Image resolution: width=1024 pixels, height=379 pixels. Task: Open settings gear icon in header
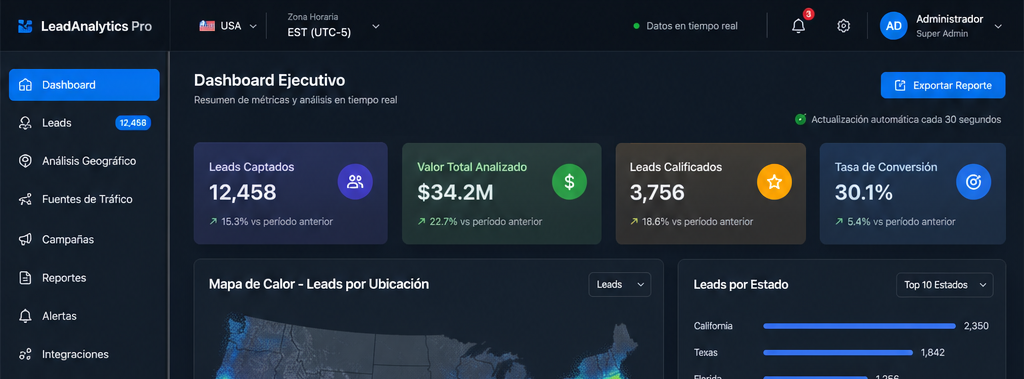click(x=844, y=26)
